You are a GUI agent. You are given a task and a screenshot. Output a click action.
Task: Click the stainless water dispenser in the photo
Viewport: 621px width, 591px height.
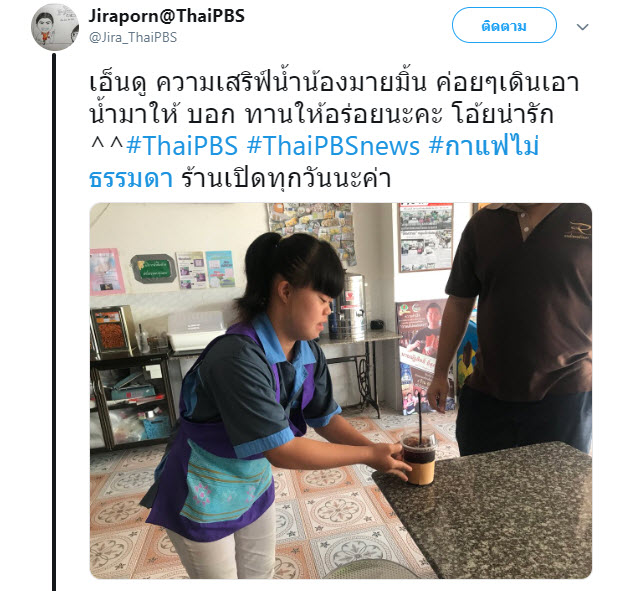351,309
